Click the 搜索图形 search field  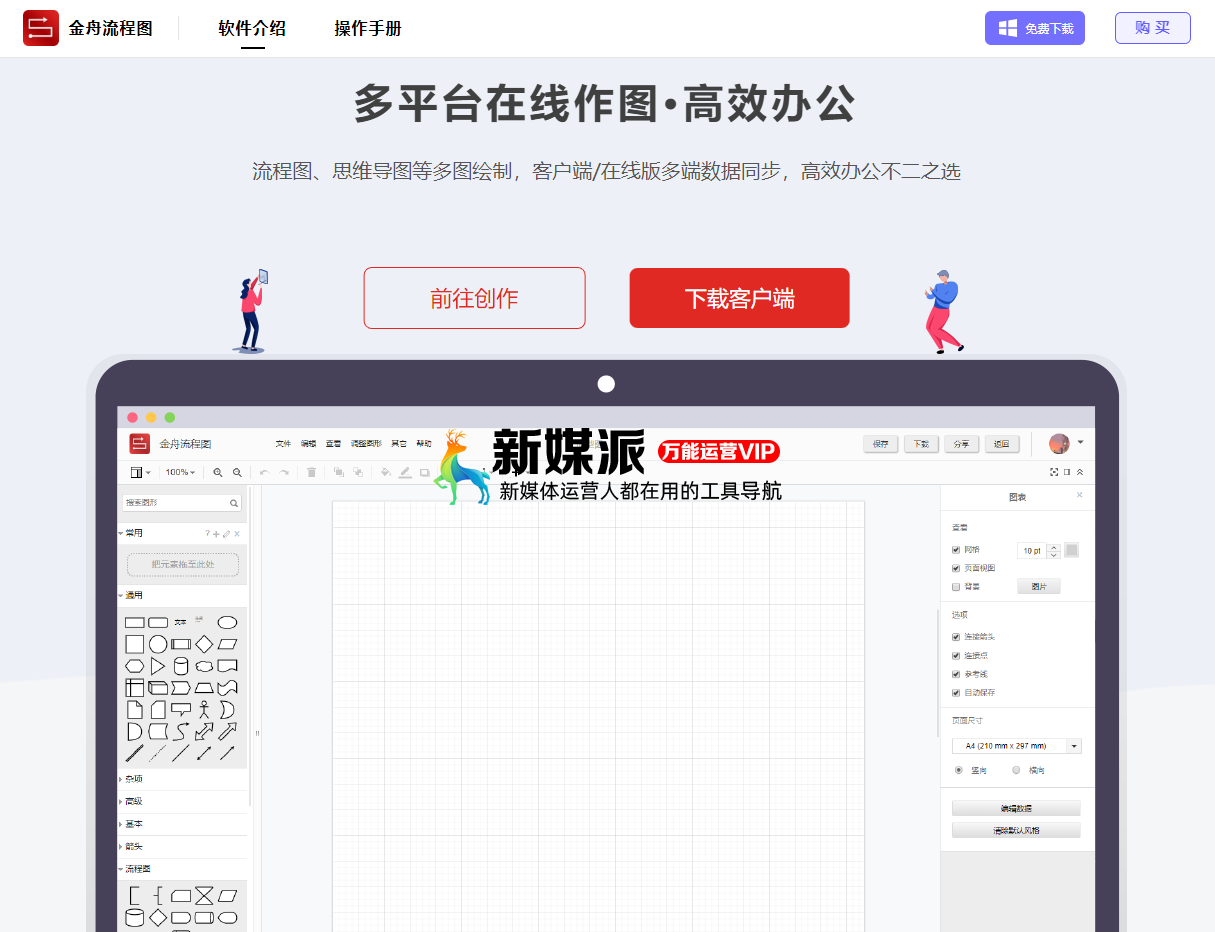[182, 503]
